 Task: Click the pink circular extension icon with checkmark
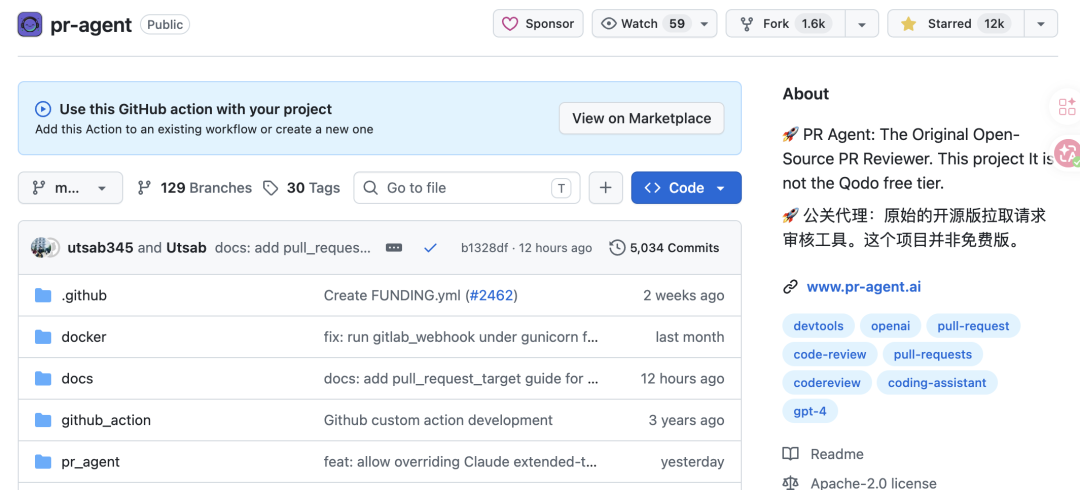tap(1068, 153)
